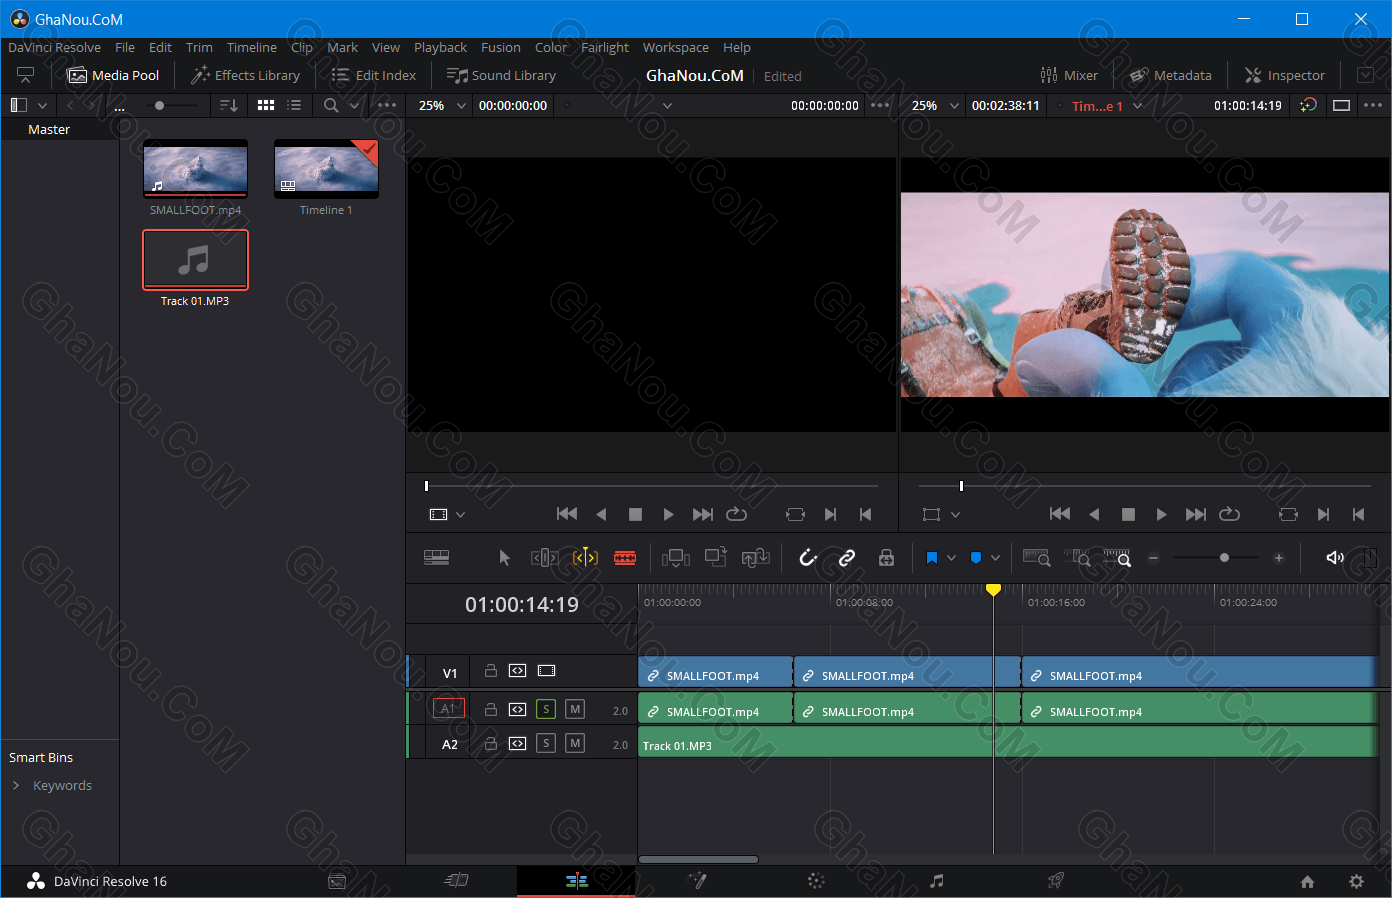Viewport: 1392px width, 898px height.
Task: Open source viewer 25% zoom dropdown
Action: pyautogui.click(x=442, y=105)
